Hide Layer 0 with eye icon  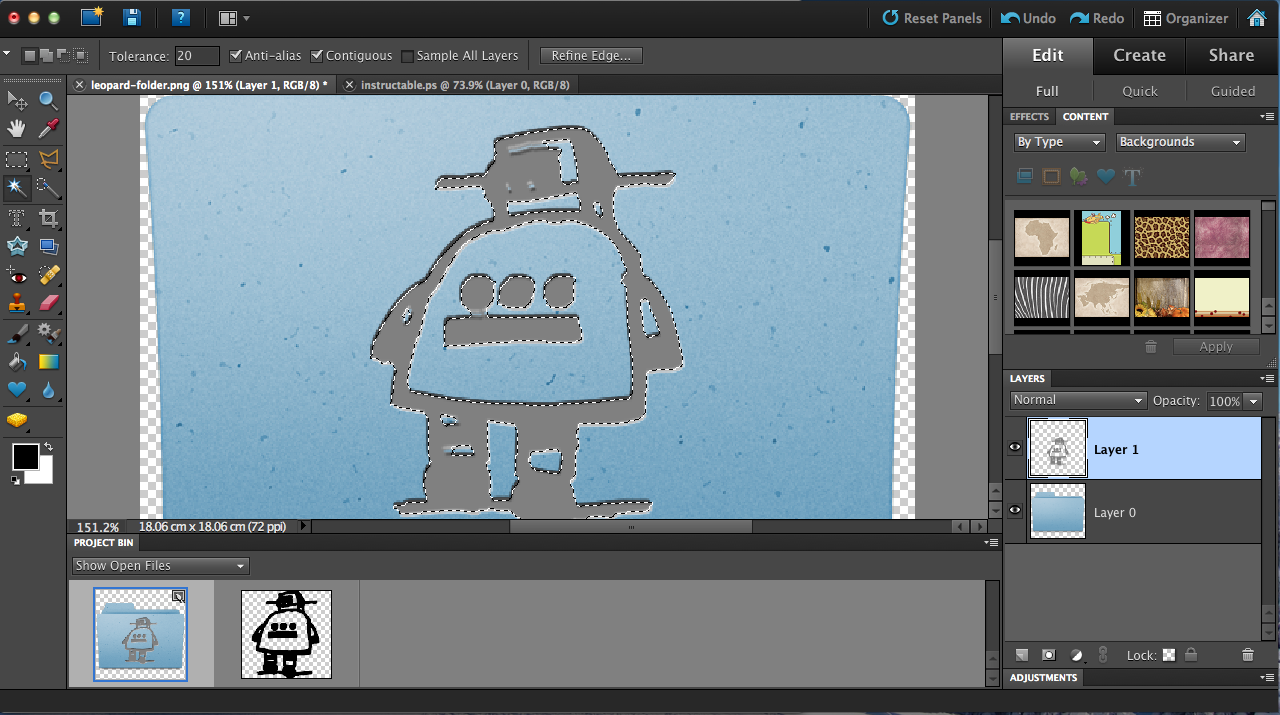(x=1015, y=511)
